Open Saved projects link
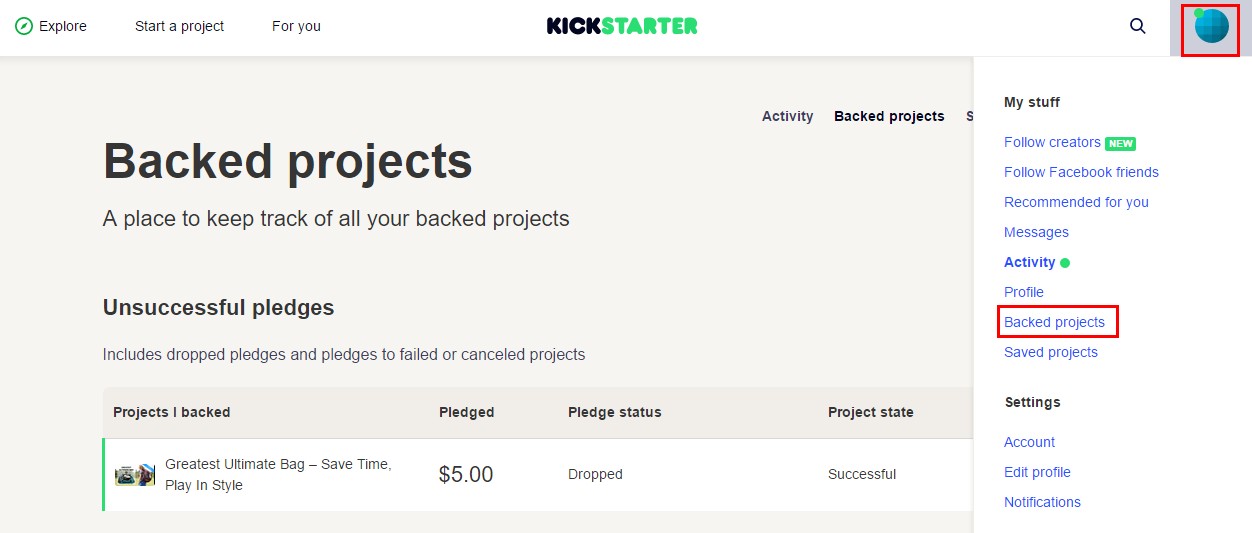 coord(1051,352)
